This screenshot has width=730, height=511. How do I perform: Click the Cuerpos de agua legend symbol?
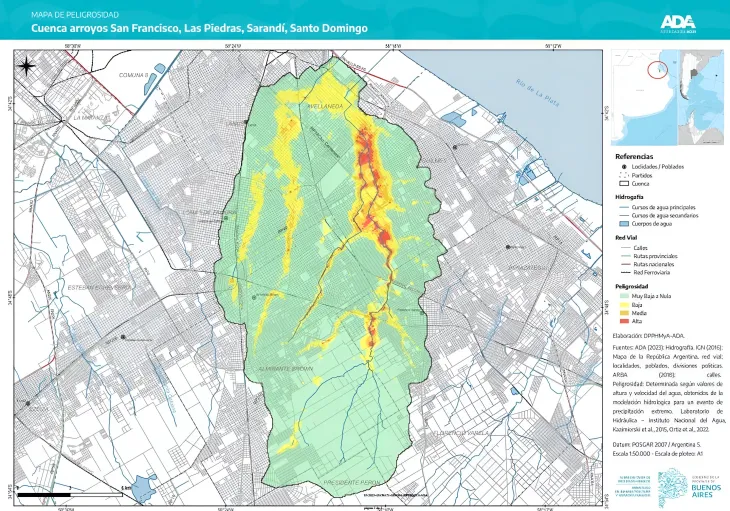(x=623, y=224)
